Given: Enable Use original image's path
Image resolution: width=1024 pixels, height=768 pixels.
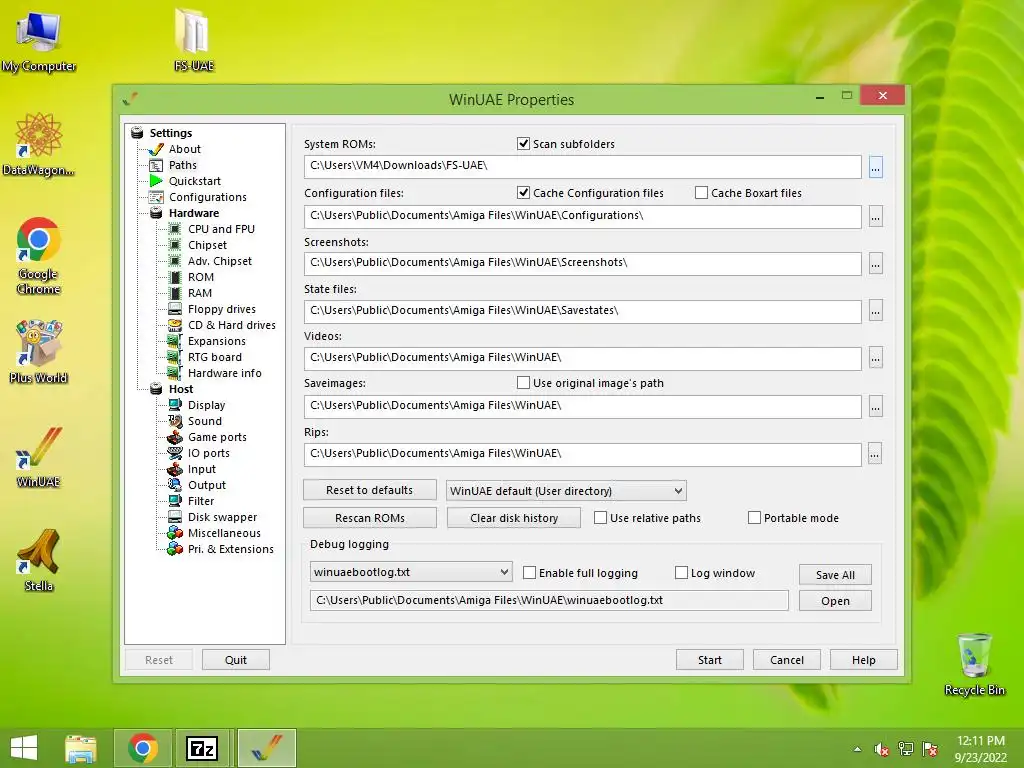Looking at the screenshot, I should click(523, 383).
